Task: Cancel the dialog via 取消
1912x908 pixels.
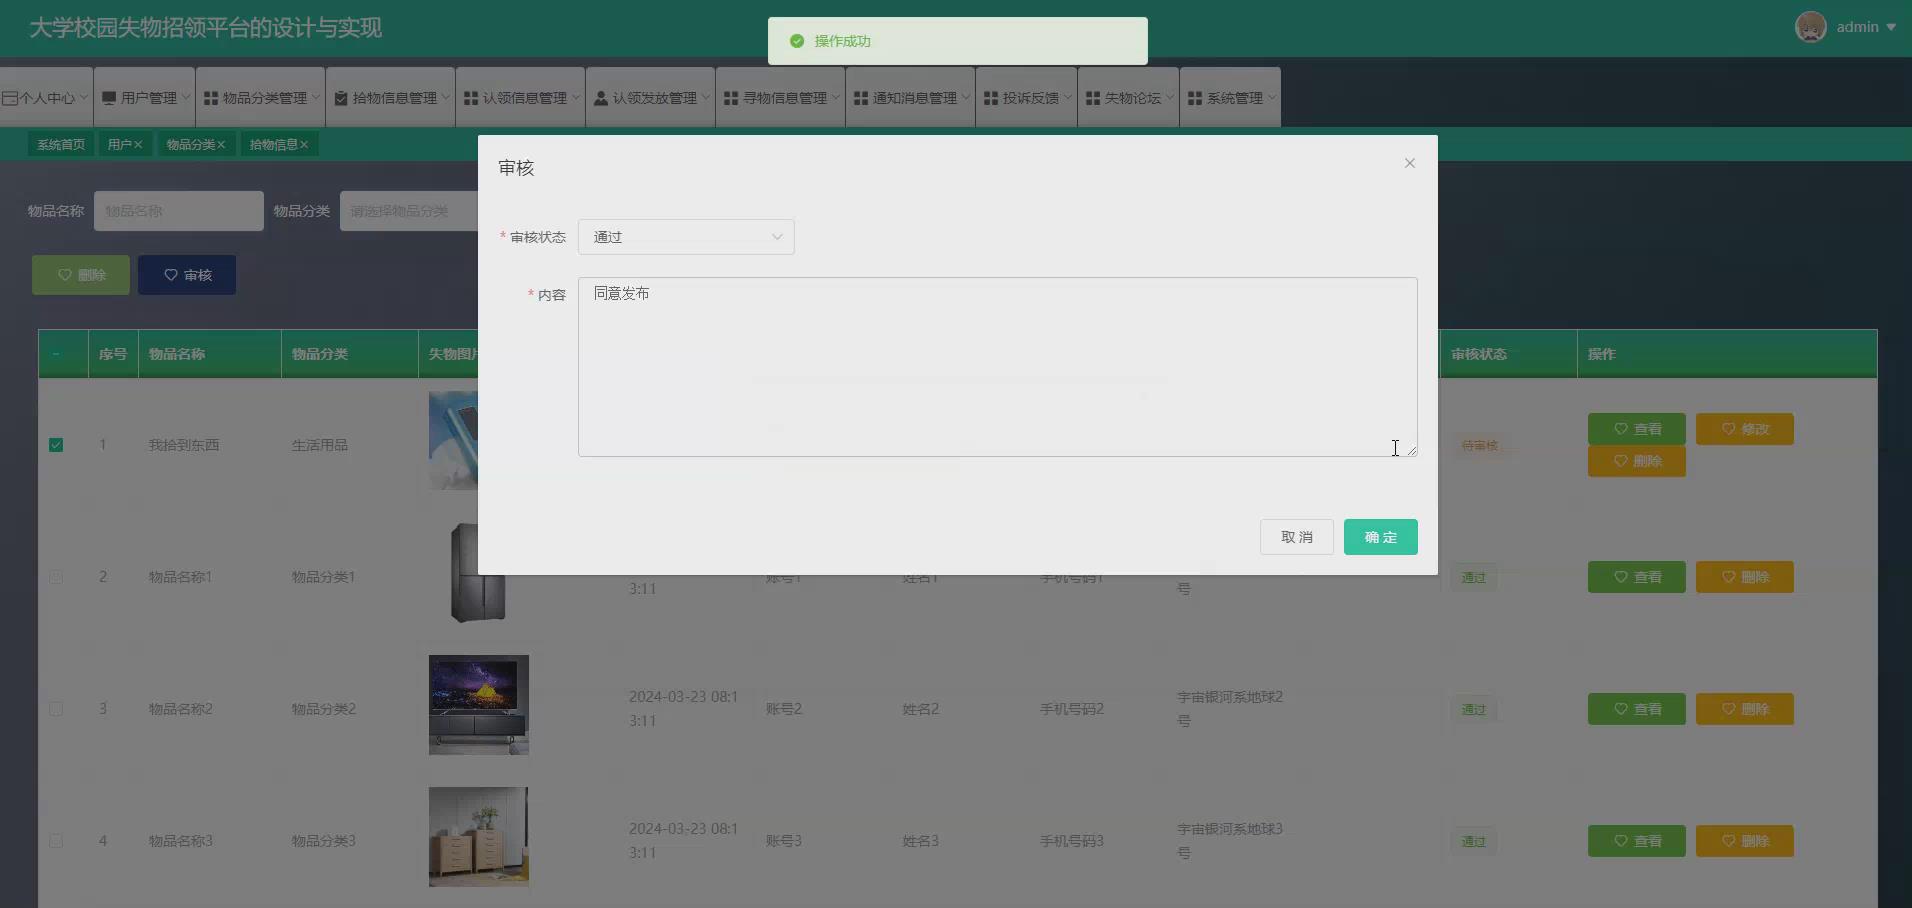Action: pyautogui.click(x=1296, y=537)
